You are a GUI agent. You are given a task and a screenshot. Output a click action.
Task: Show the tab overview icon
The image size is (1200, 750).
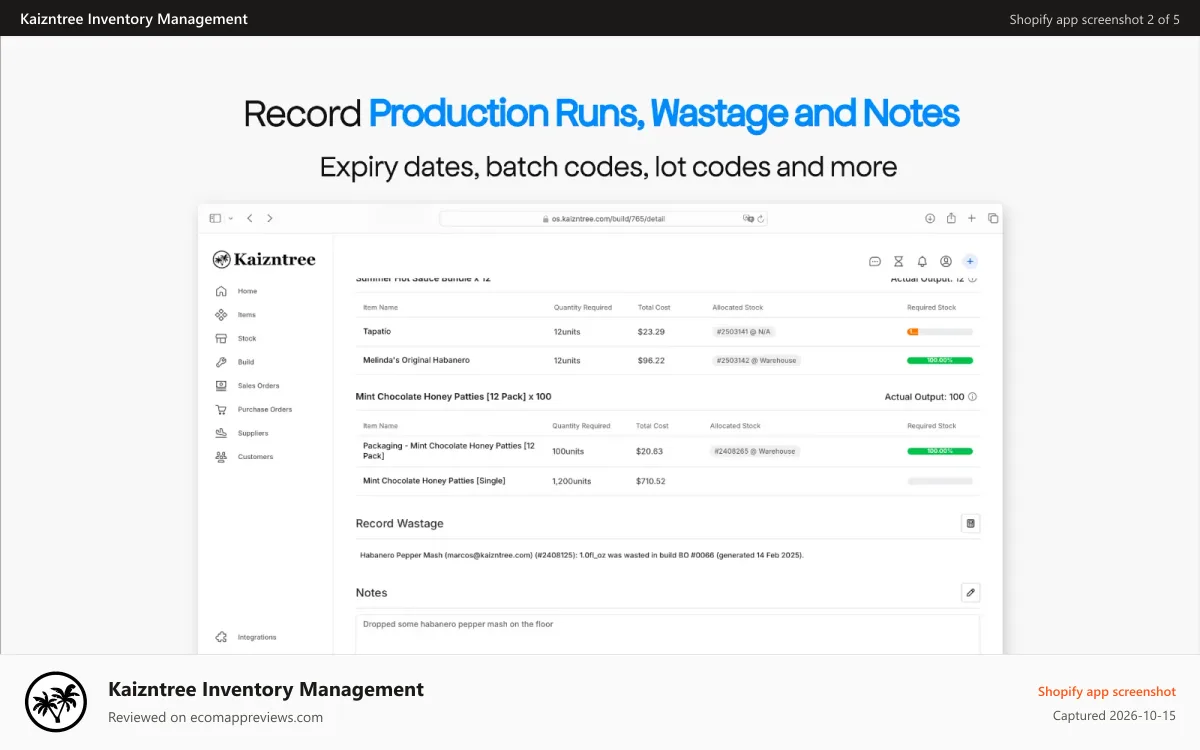[x=993, y=218]
